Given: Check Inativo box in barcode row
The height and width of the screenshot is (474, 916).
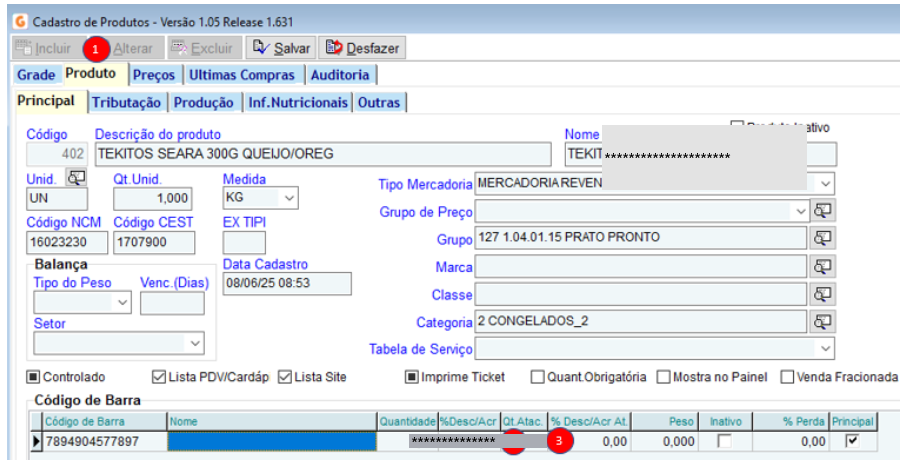Looking at the screenshot, I should tap(724, 441).
